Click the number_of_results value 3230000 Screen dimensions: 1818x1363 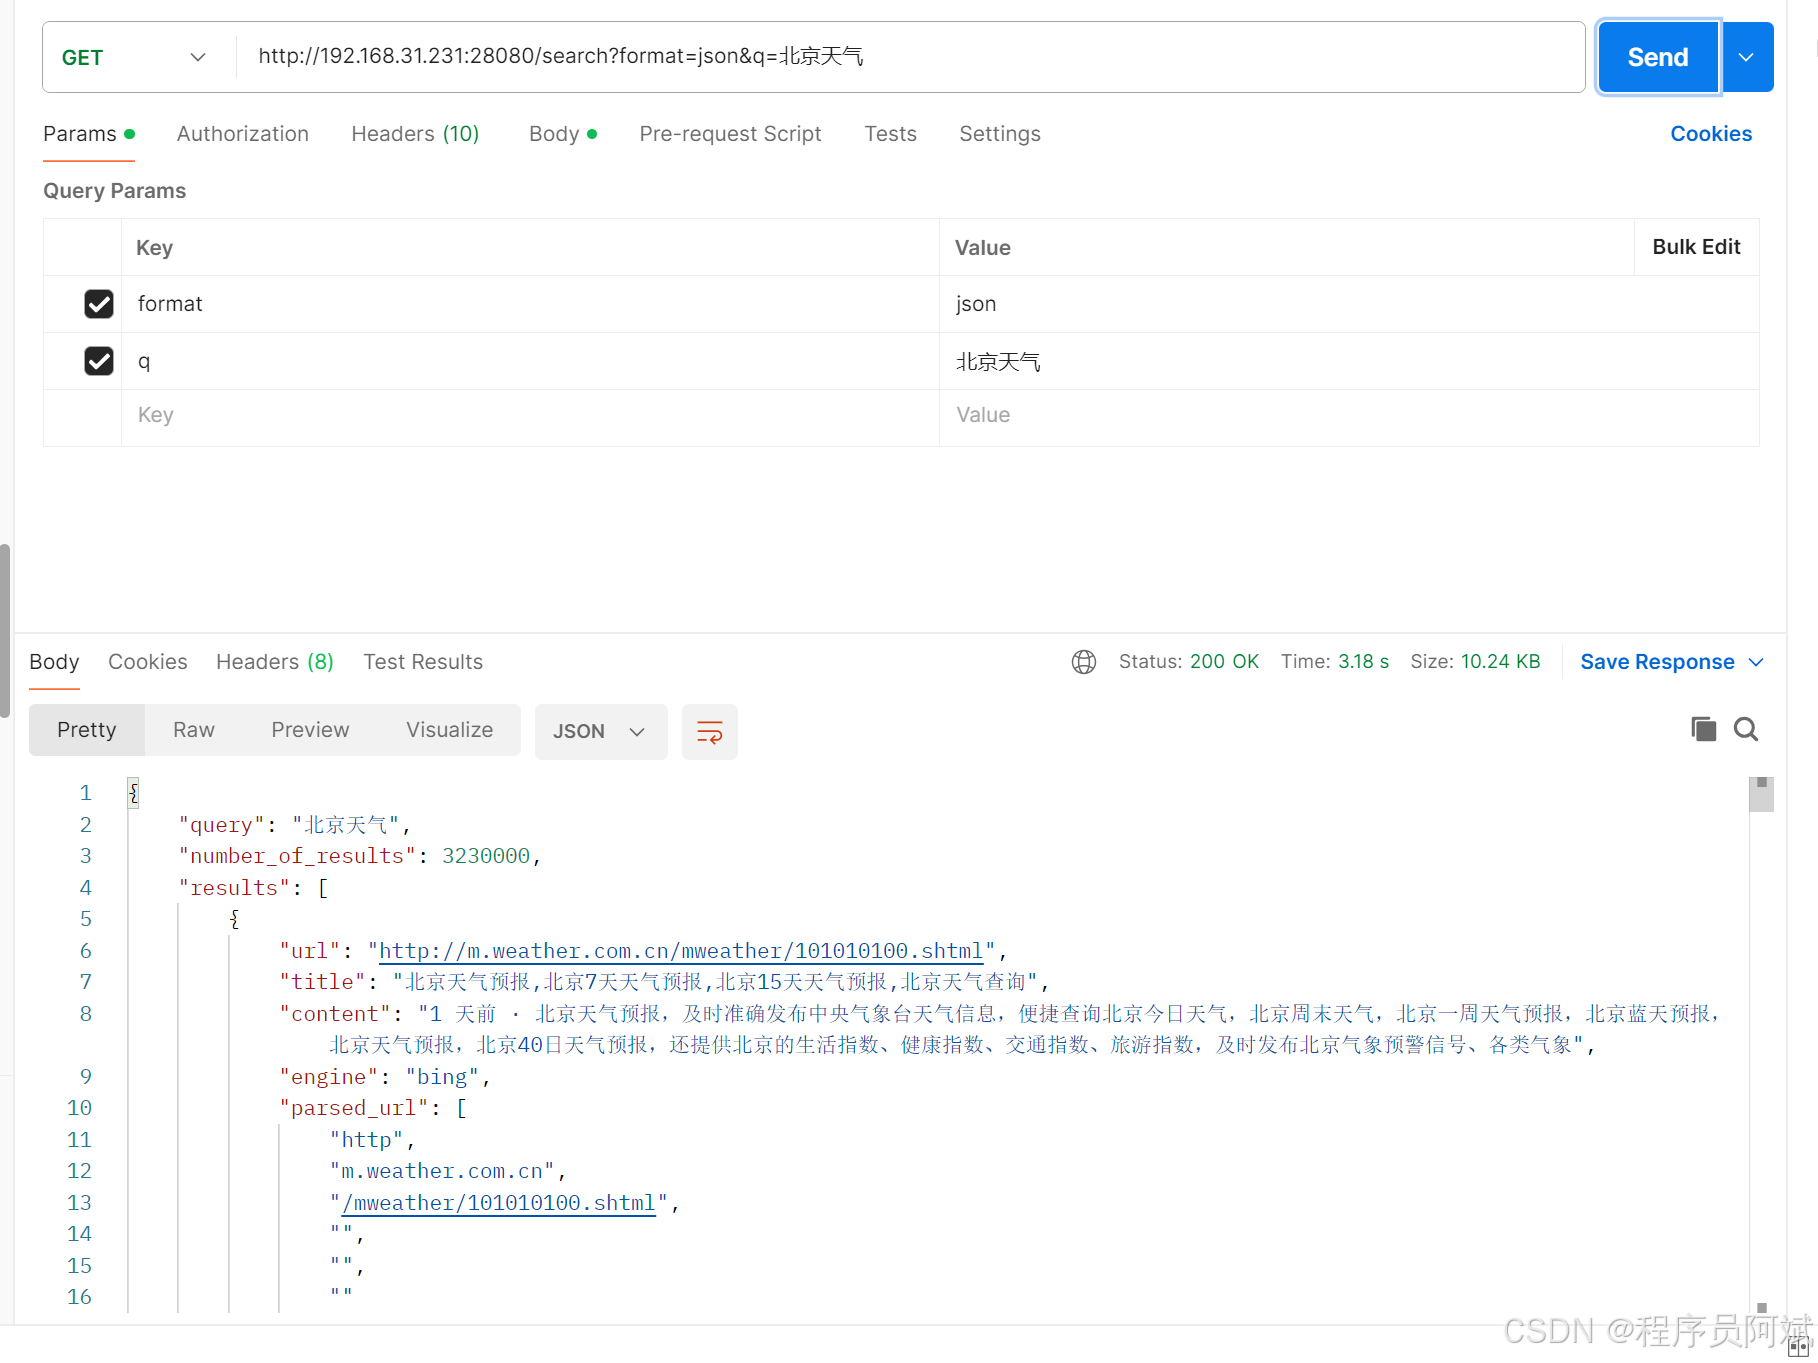(x=486, y=857)
